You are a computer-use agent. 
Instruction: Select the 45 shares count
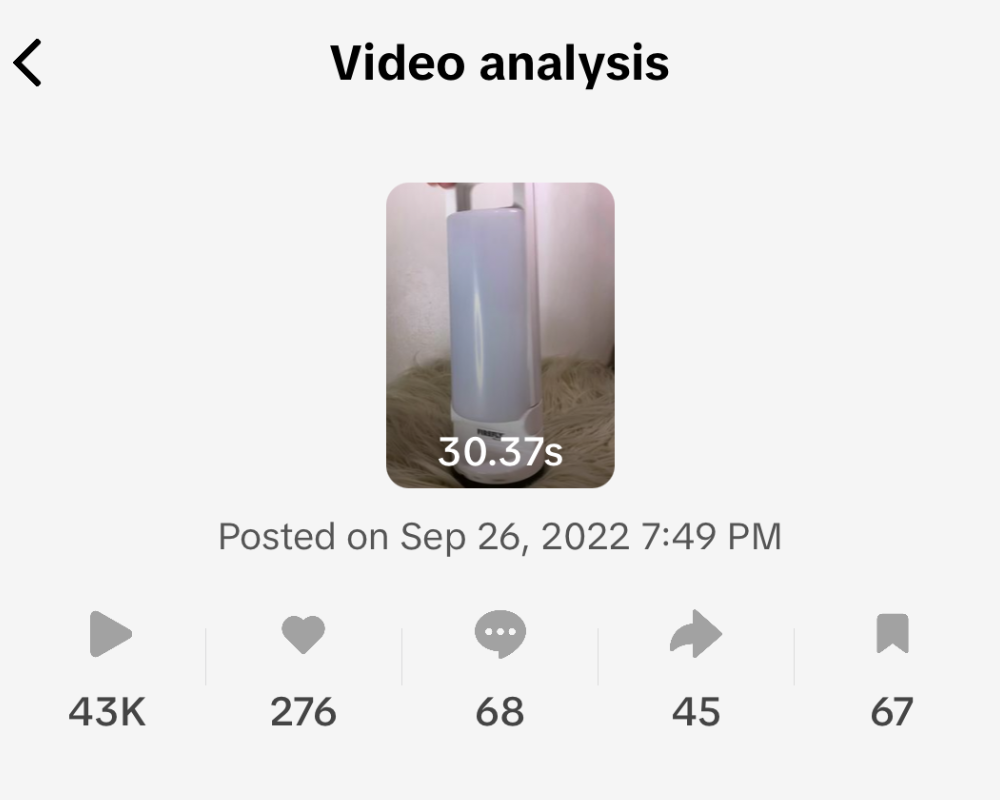tap(695, 713)
